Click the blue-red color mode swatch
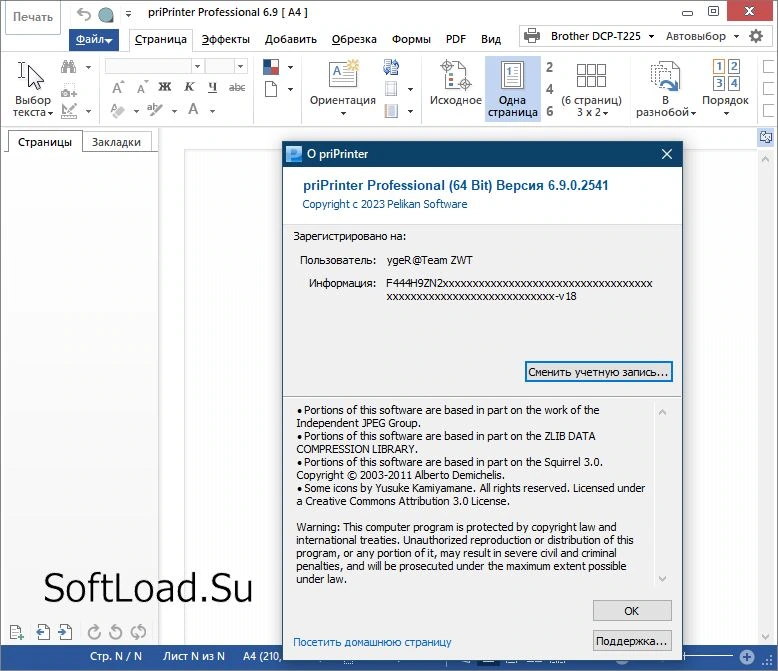 click(271, 67)
